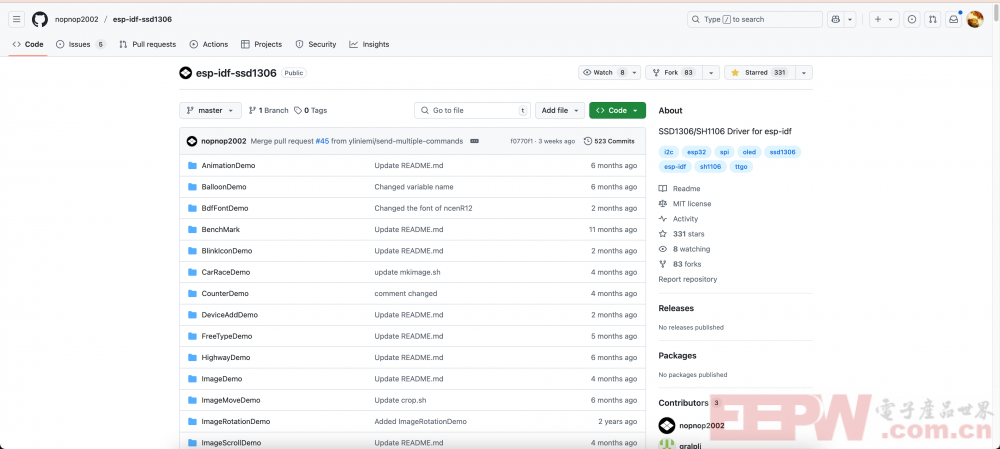
Task: Open the CounterDemo folder
Action: [x=225, y=293]
